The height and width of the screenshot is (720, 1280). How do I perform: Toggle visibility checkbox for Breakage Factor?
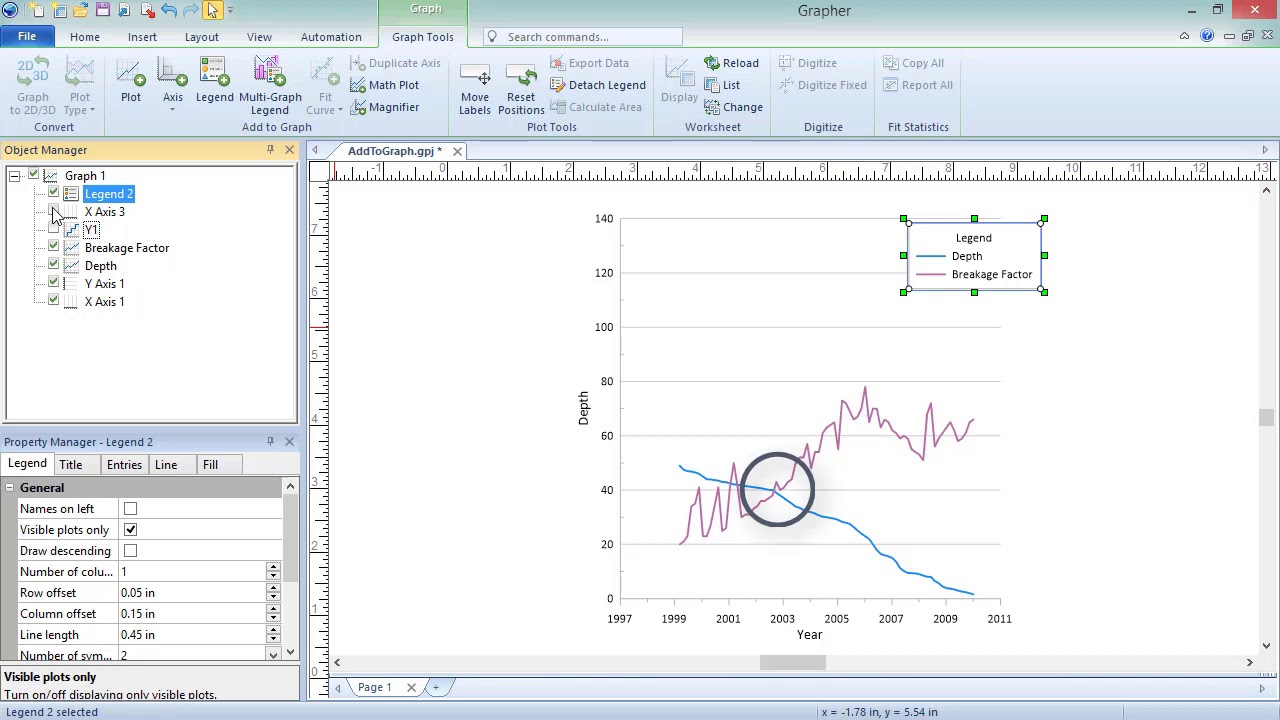[53, 248]
